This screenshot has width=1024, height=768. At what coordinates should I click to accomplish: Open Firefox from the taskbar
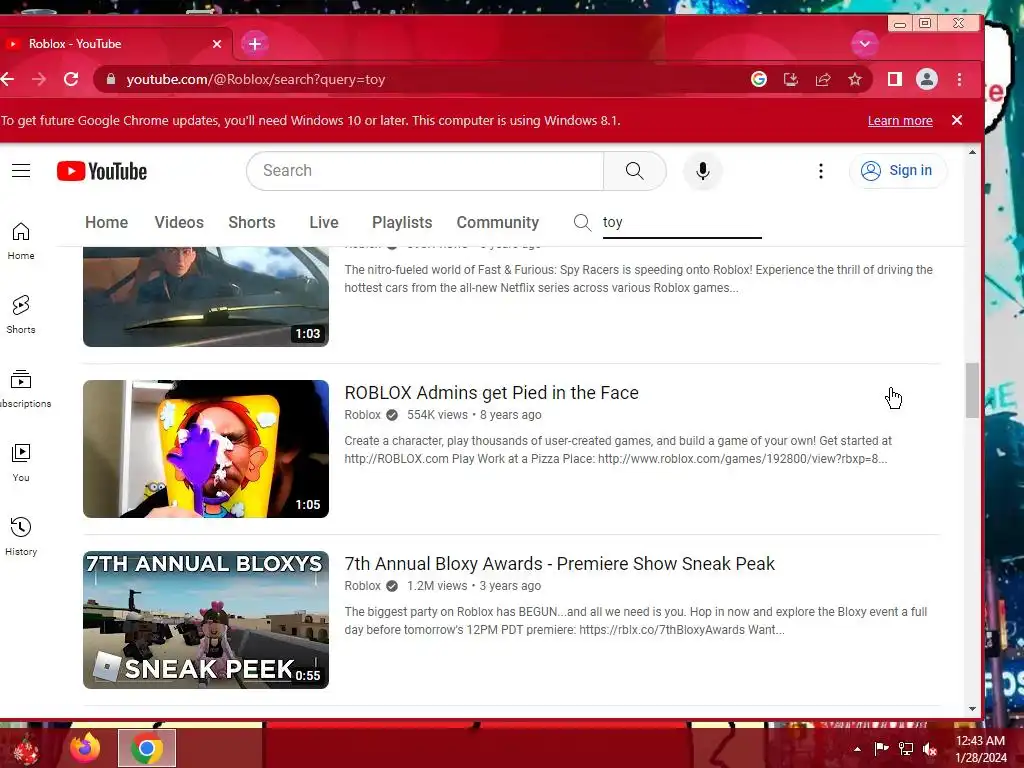86,748
